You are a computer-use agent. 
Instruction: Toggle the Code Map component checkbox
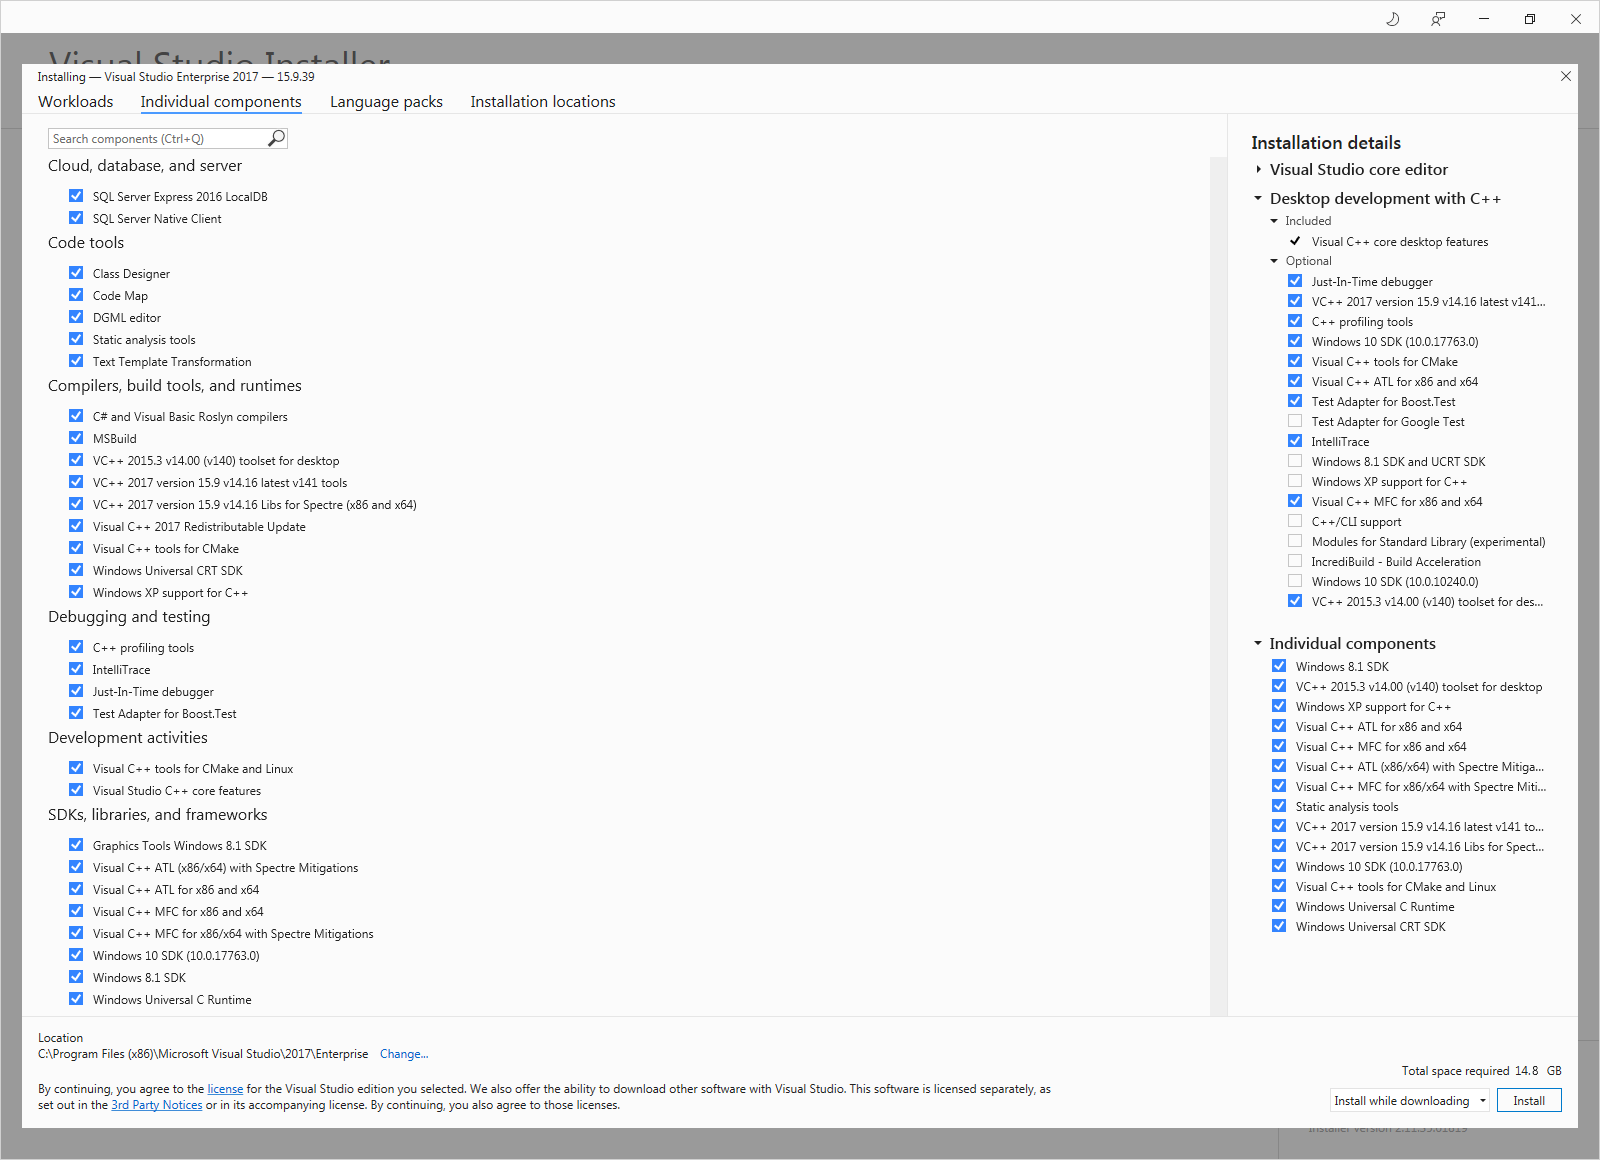[76, 295]
